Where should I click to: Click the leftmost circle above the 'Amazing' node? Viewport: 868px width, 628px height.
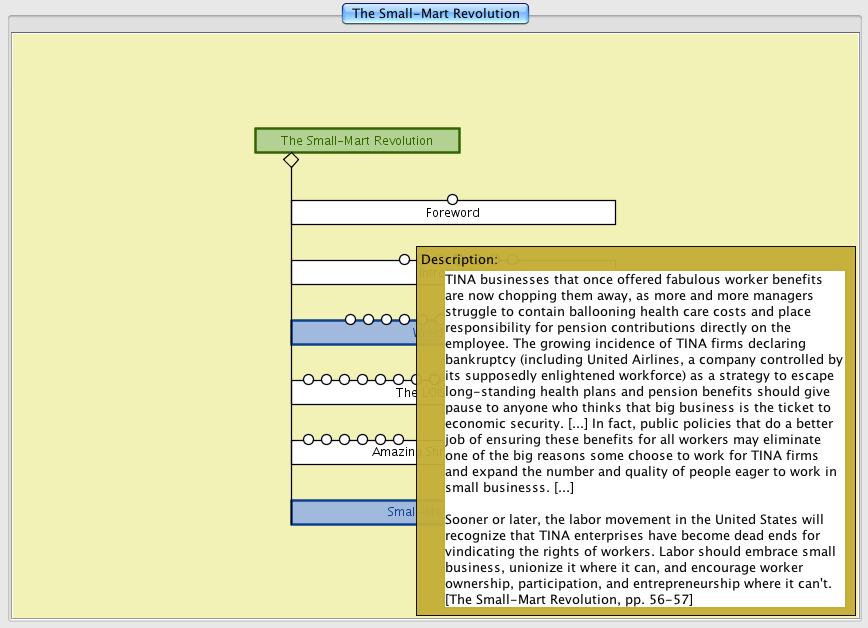[x=308, y=440]
